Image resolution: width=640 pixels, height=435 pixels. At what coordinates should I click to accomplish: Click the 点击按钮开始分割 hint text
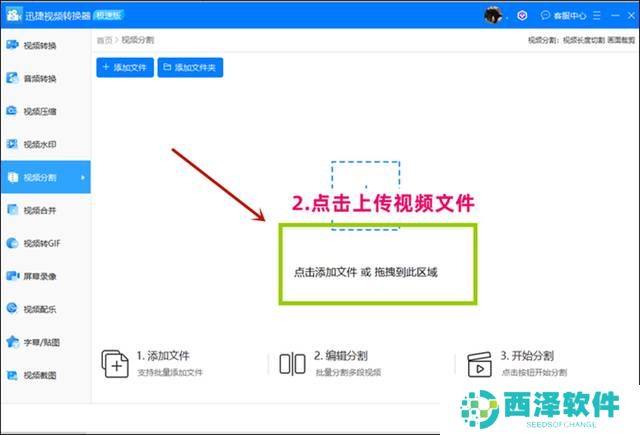(x=534, y=372)
